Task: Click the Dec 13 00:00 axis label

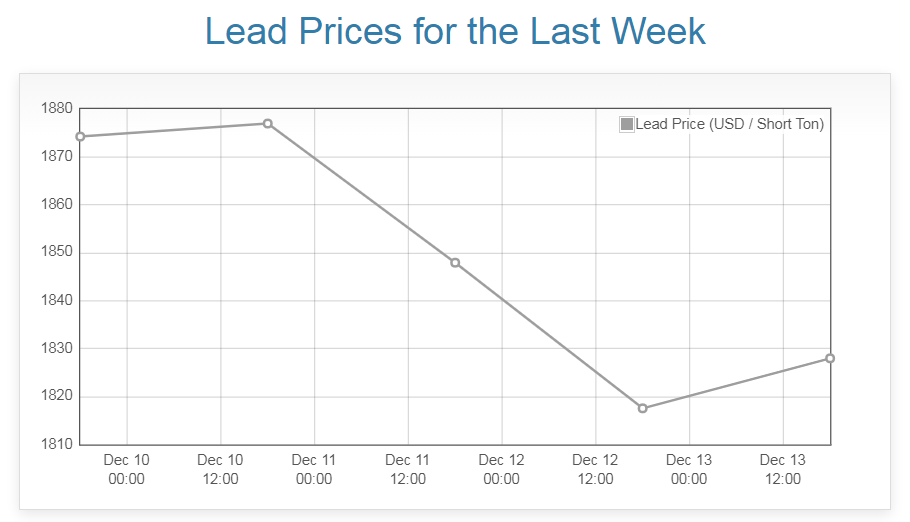Action: pos(689,469)
